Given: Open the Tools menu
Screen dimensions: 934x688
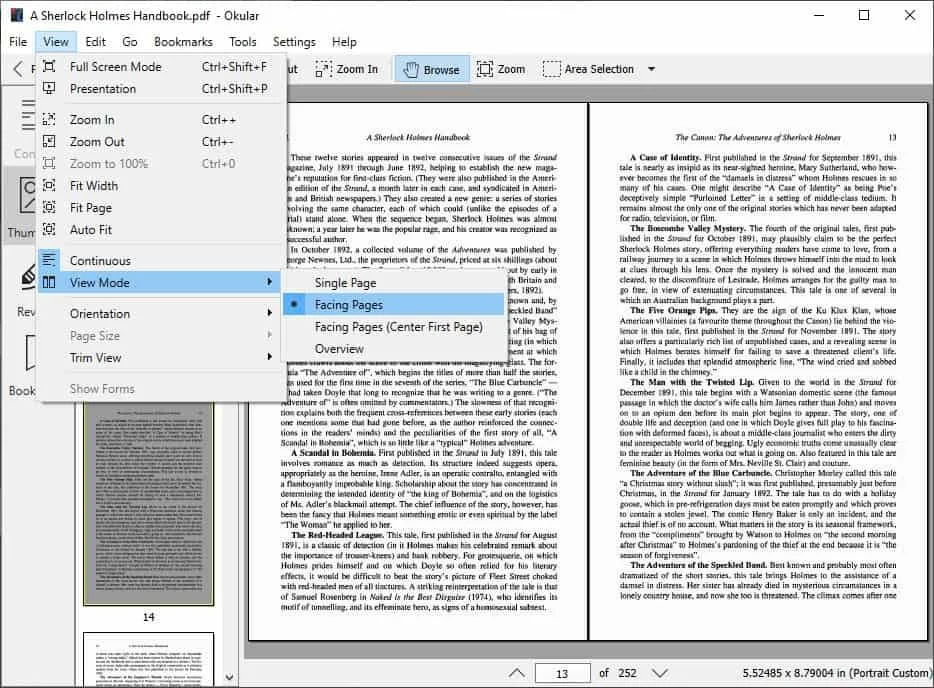Looking at the screenshot, I should coord(242,42).
